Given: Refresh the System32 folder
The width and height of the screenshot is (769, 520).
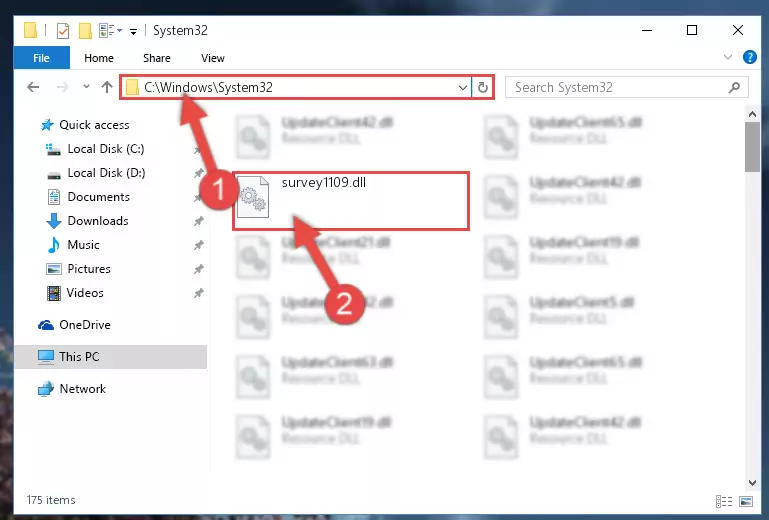Looking at the screenshot, I should pyautogui.click(x=483, y=88).
